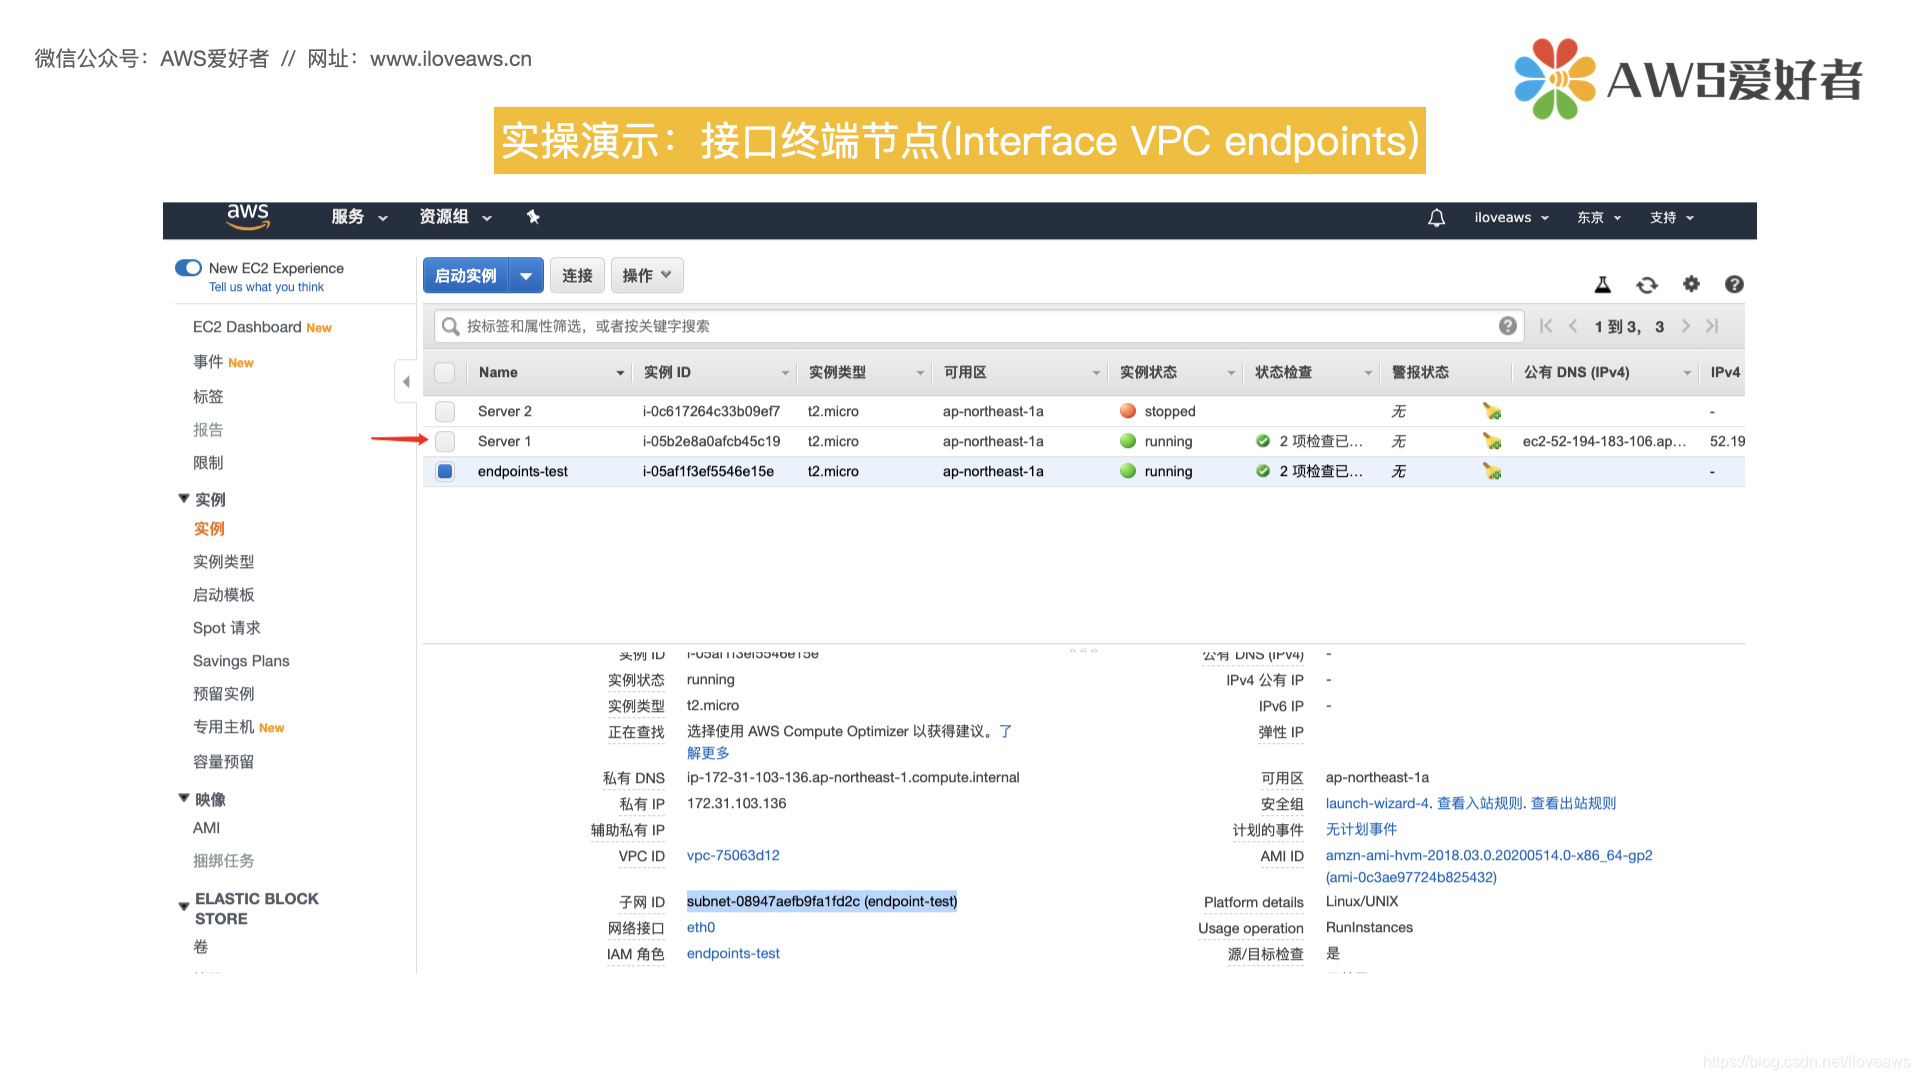1920x1080 pixels.
Task: Open the 操作 actions dropdown
Action: click(647, 275)
